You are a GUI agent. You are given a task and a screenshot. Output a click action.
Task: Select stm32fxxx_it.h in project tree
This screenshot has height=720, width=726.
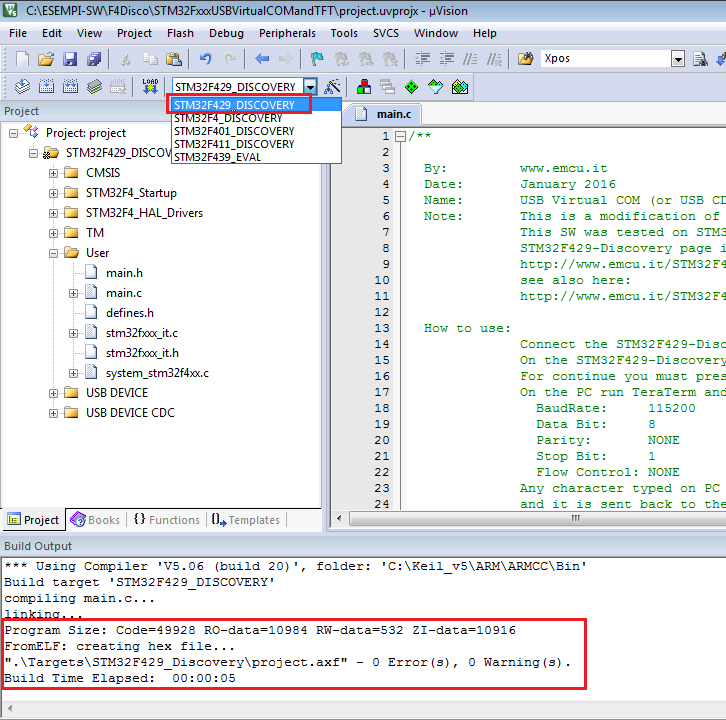pyautogui.click(x=142, y=353)
